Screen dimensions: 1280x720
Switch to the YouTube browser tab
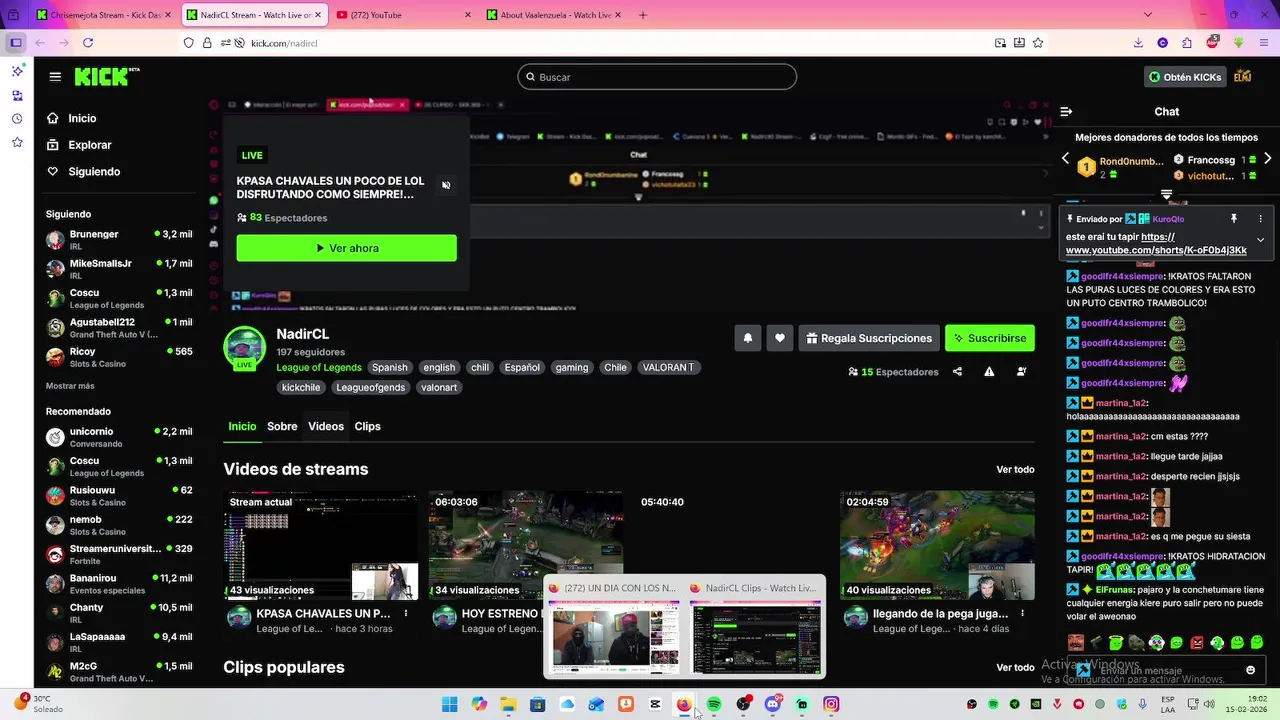tap(403, 15)
